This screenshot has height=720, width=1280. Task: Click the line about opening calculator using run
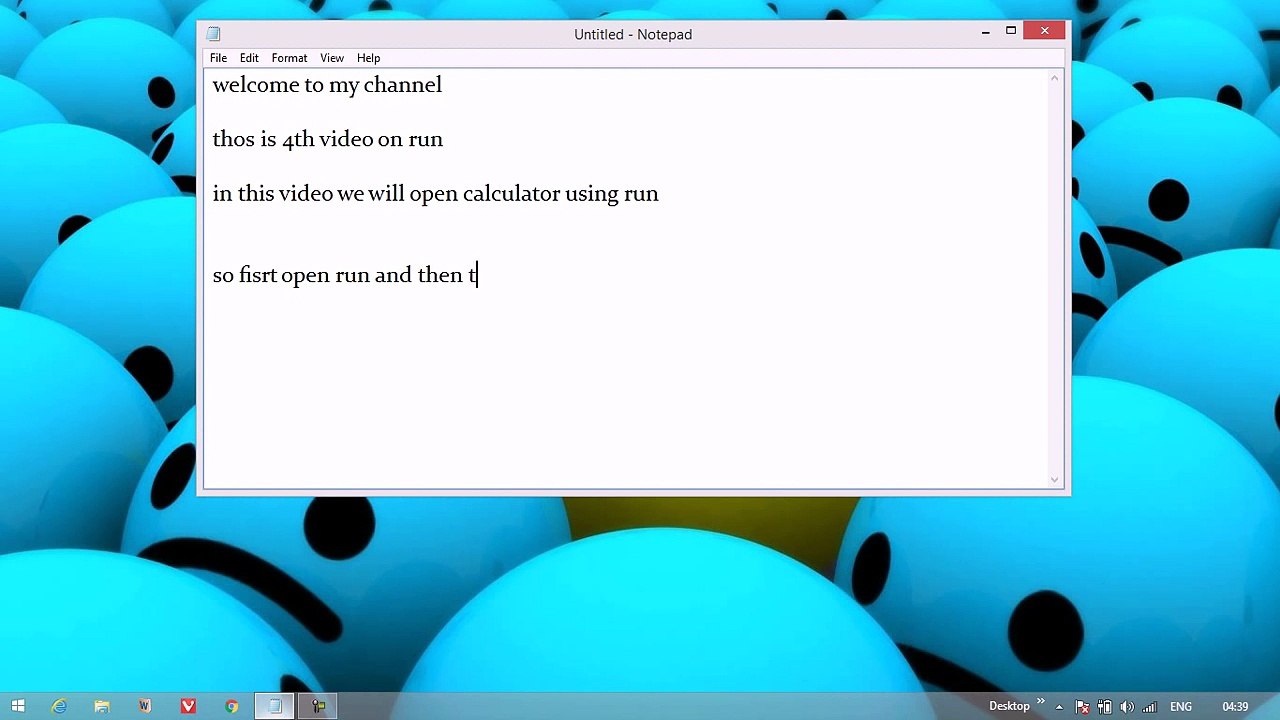(435, 194)
